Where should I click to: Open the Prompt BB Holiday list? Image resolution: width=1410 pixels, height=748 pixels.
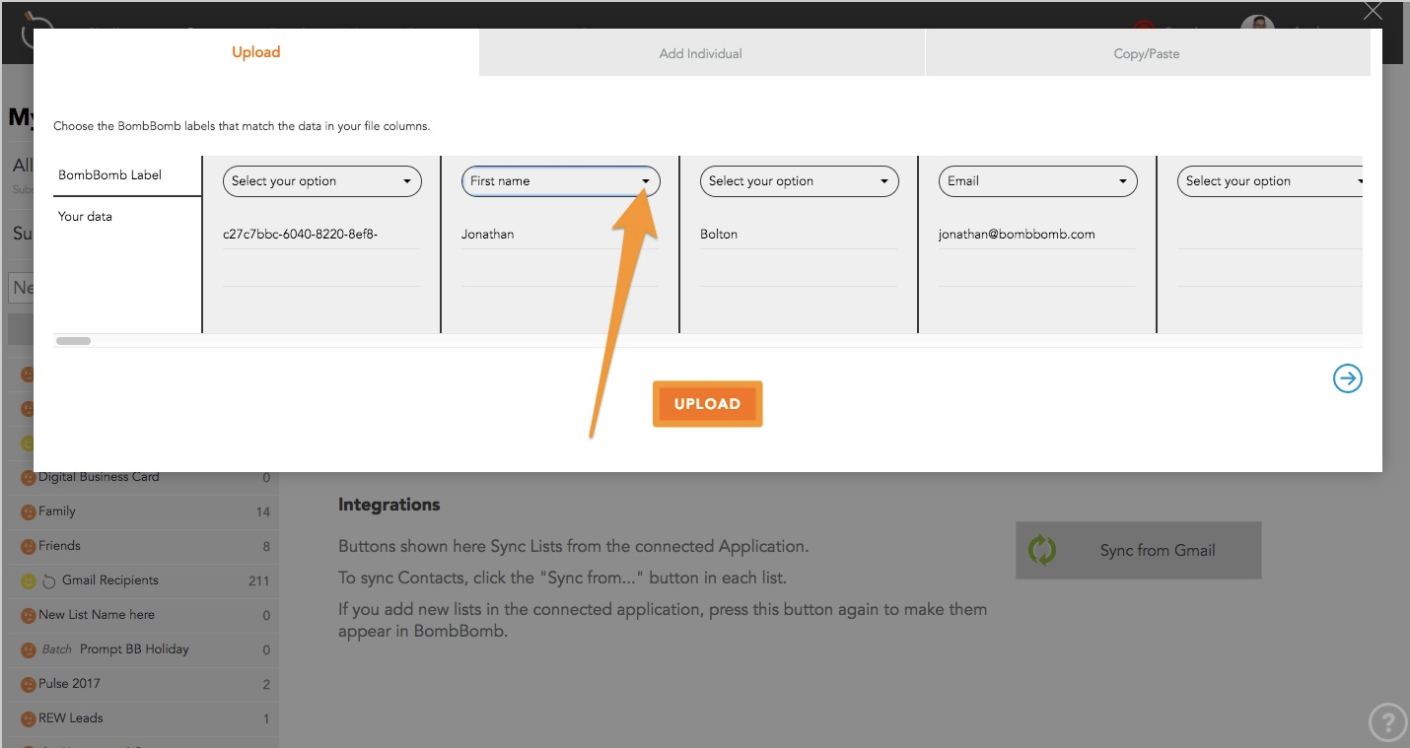(134, 649)
